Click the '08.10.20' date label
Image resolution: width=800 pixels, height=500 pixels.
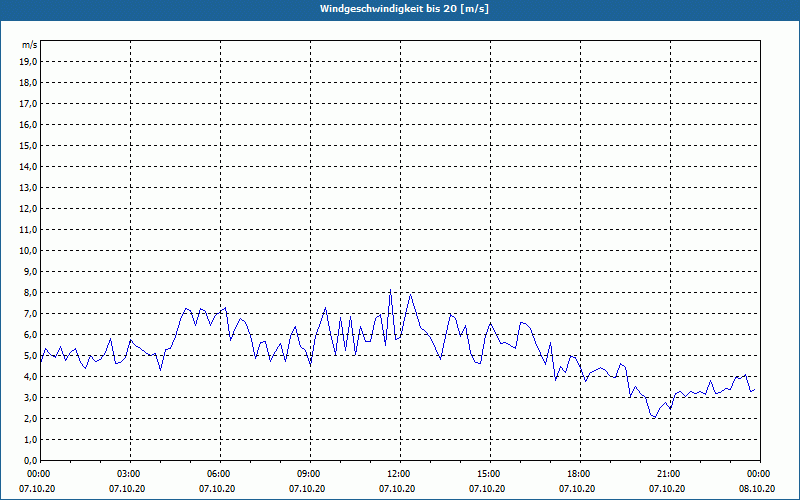coord(757,489)
